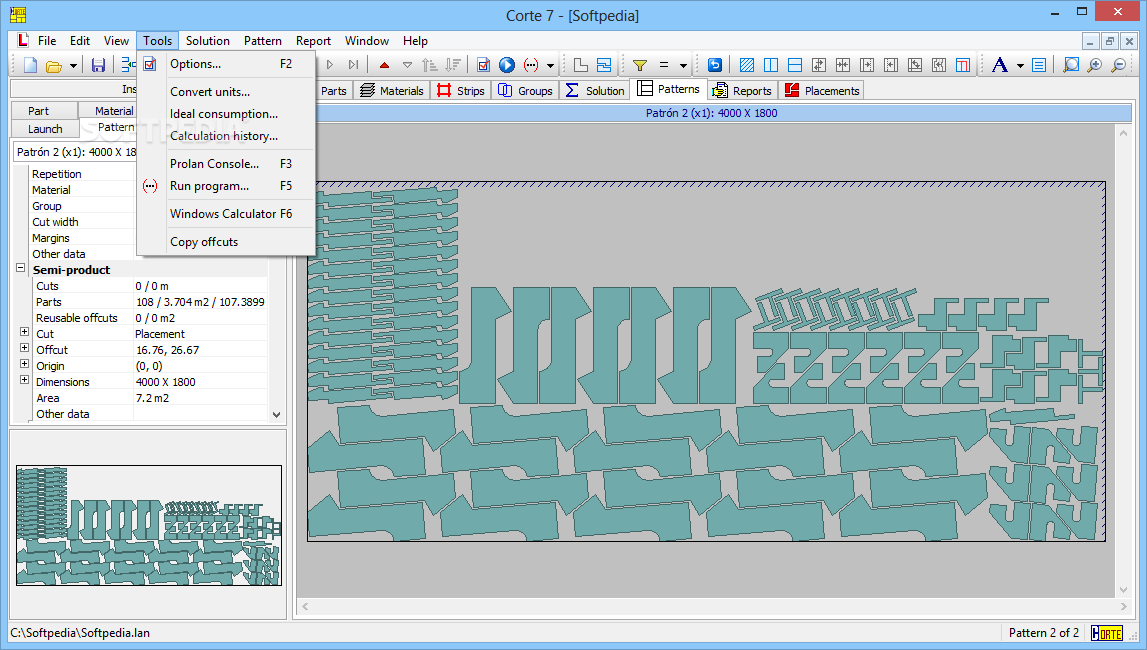Click the horizontal split layout icon
The height and width of the screenshot is (650, 1147).
pos(795,65)
